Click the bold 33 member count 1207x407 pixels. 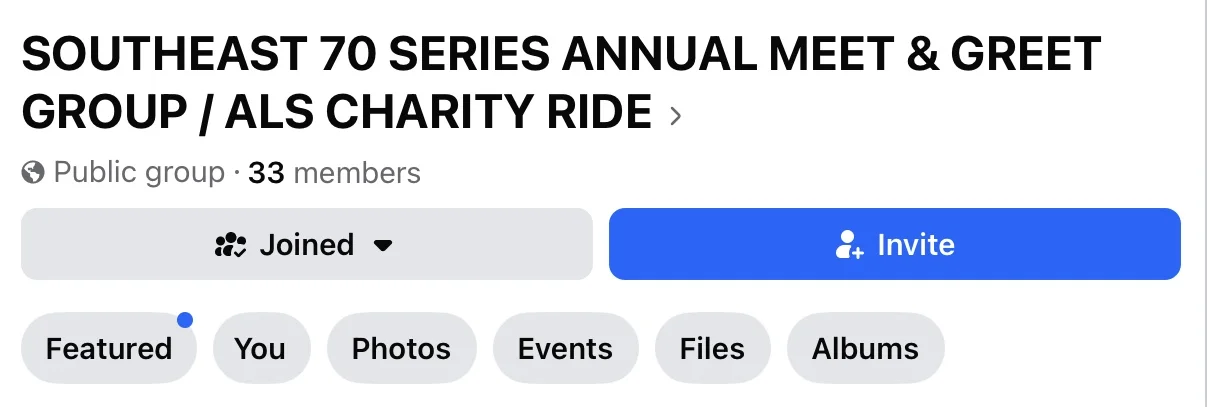[x=267, y=173]
